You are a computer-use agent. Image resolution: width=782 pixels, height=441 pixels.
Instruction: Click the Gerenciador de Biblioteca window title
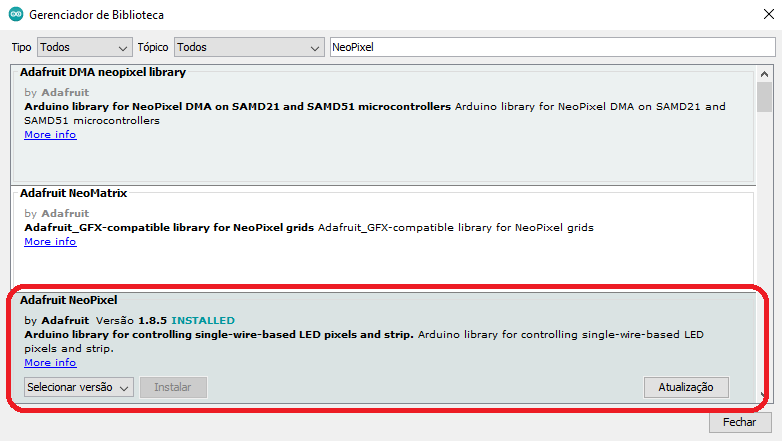coord(96,15)
